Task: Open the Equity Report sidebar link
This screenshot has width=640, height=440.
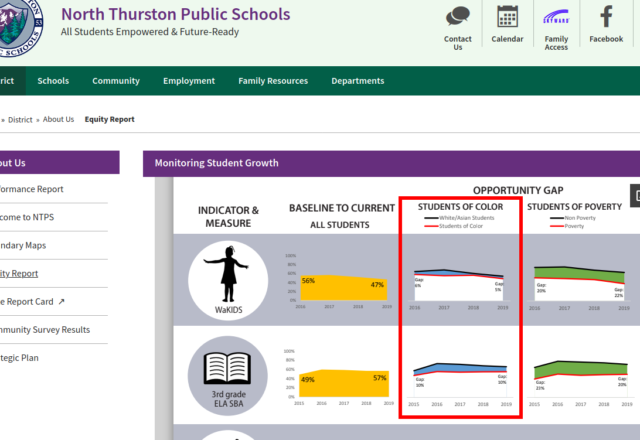Action: tap(20, 273)
